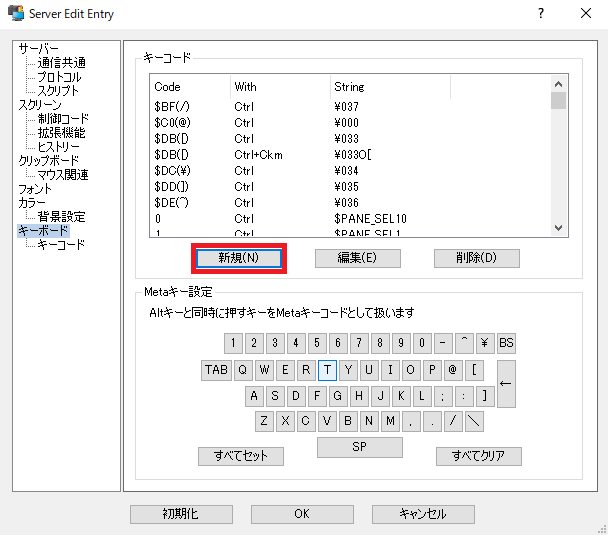Toggle the A Meta key
The image size is (608, 535).
[x=254, y=396]
